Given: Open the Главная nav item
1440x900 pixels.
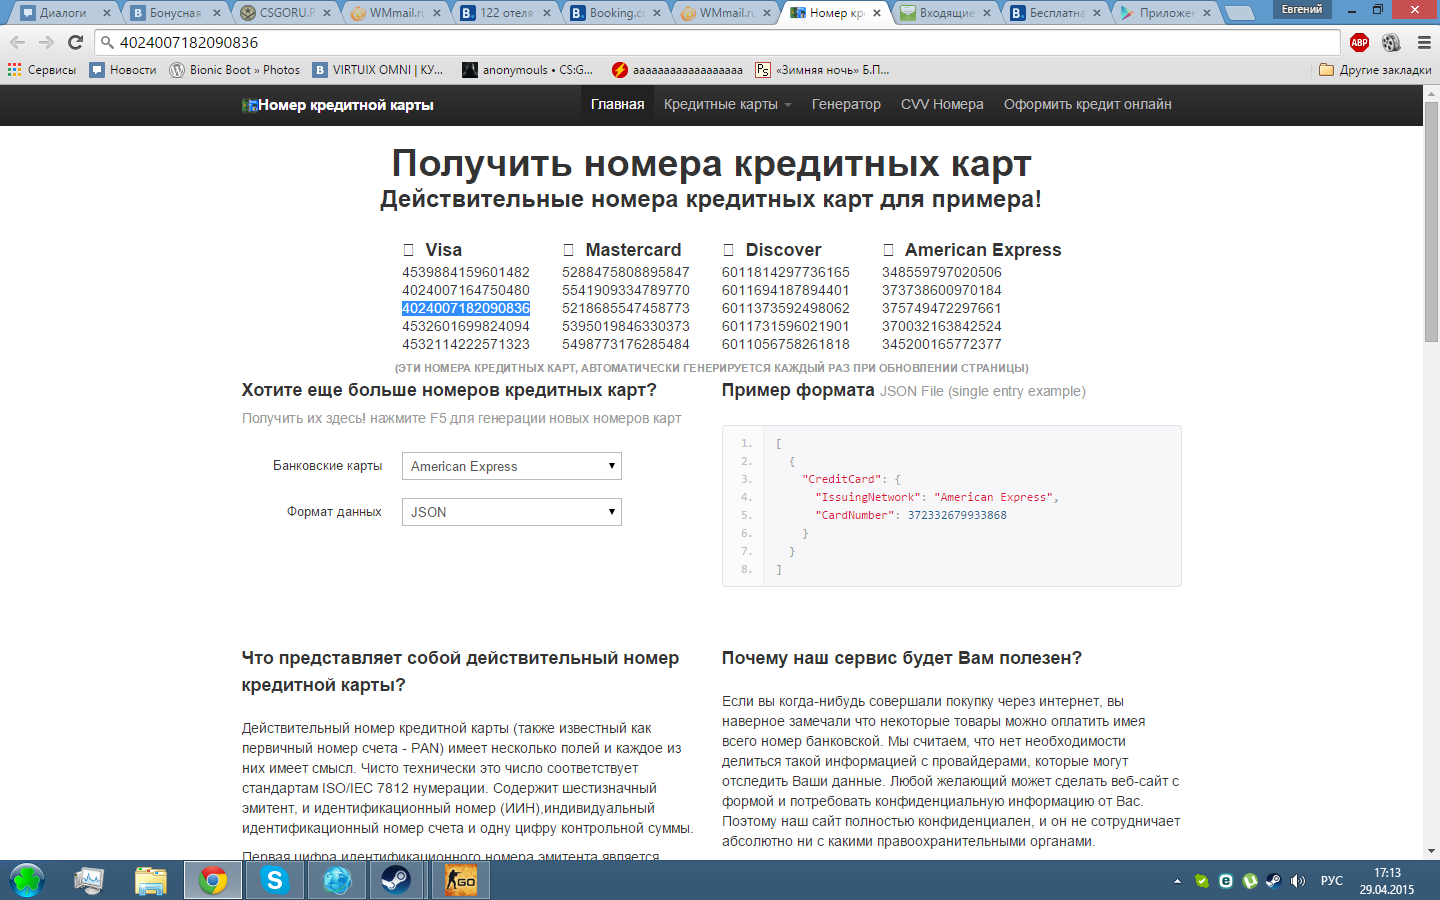Looking at the screenshot, I should tap(617, 105).
